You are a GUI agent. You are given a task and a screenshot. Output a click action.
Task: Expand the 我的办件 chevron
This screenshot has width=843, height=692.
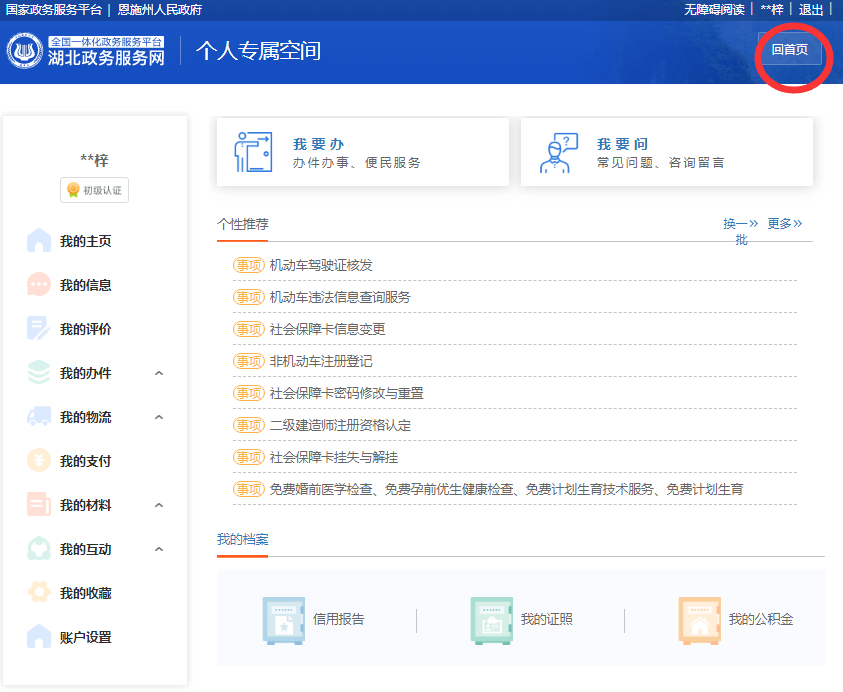(159, 373)
